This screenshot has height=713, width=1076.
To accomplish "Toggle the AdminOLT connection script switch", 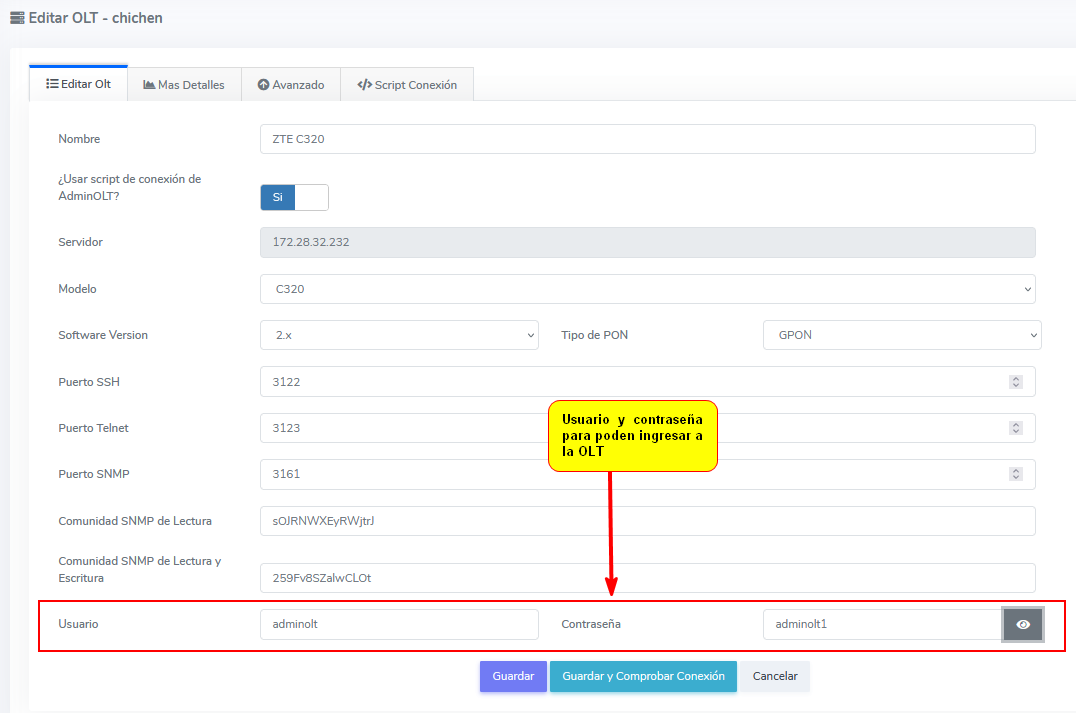I will [294, 197].
